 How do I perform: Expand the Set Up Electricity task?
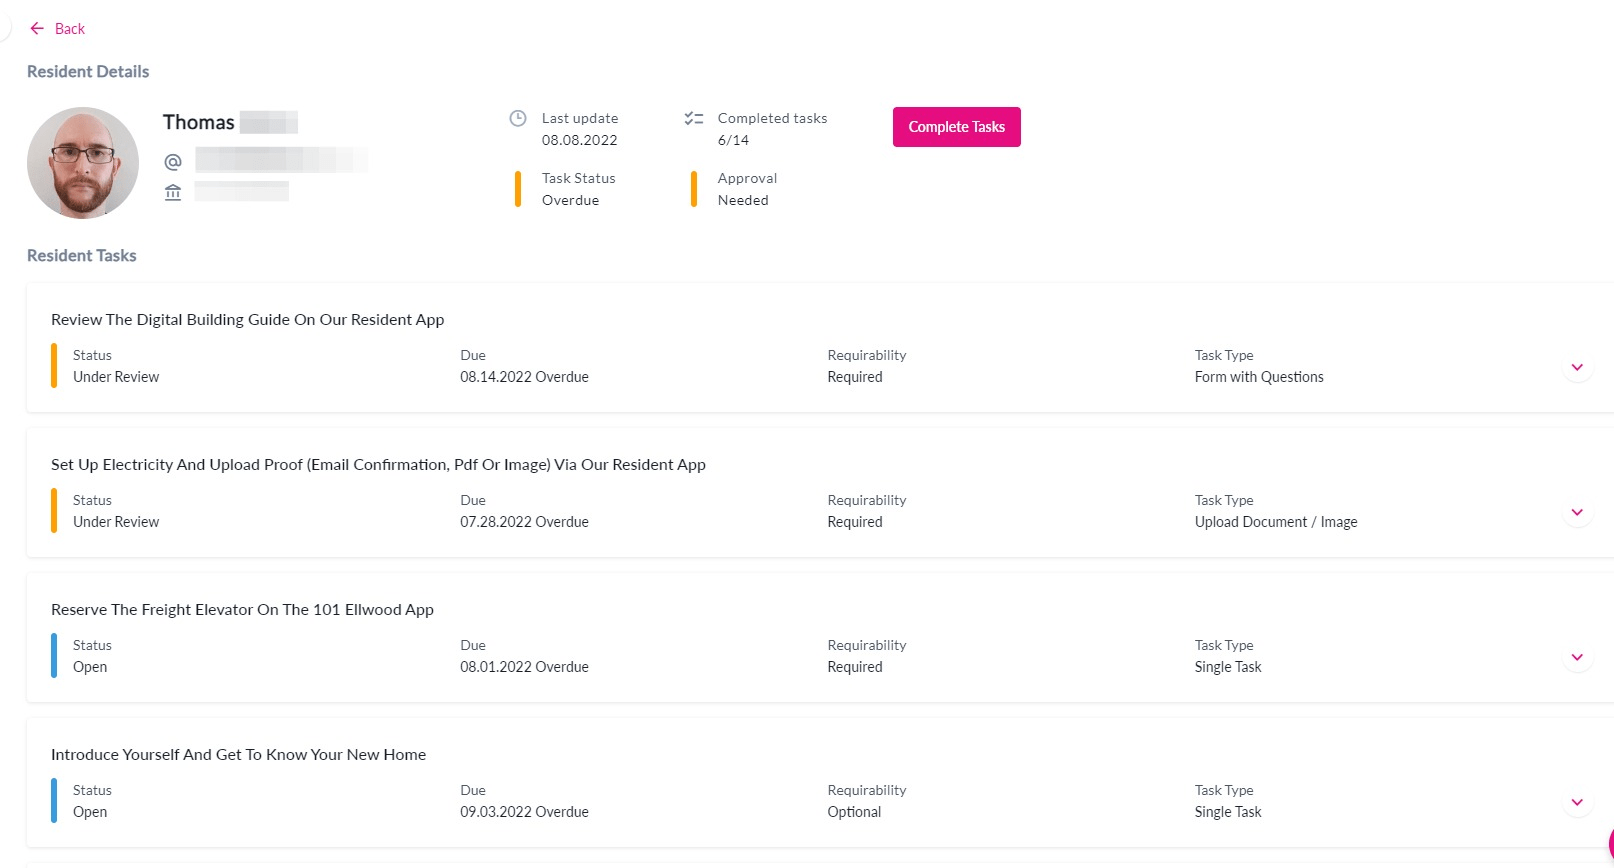[1577, 512]
